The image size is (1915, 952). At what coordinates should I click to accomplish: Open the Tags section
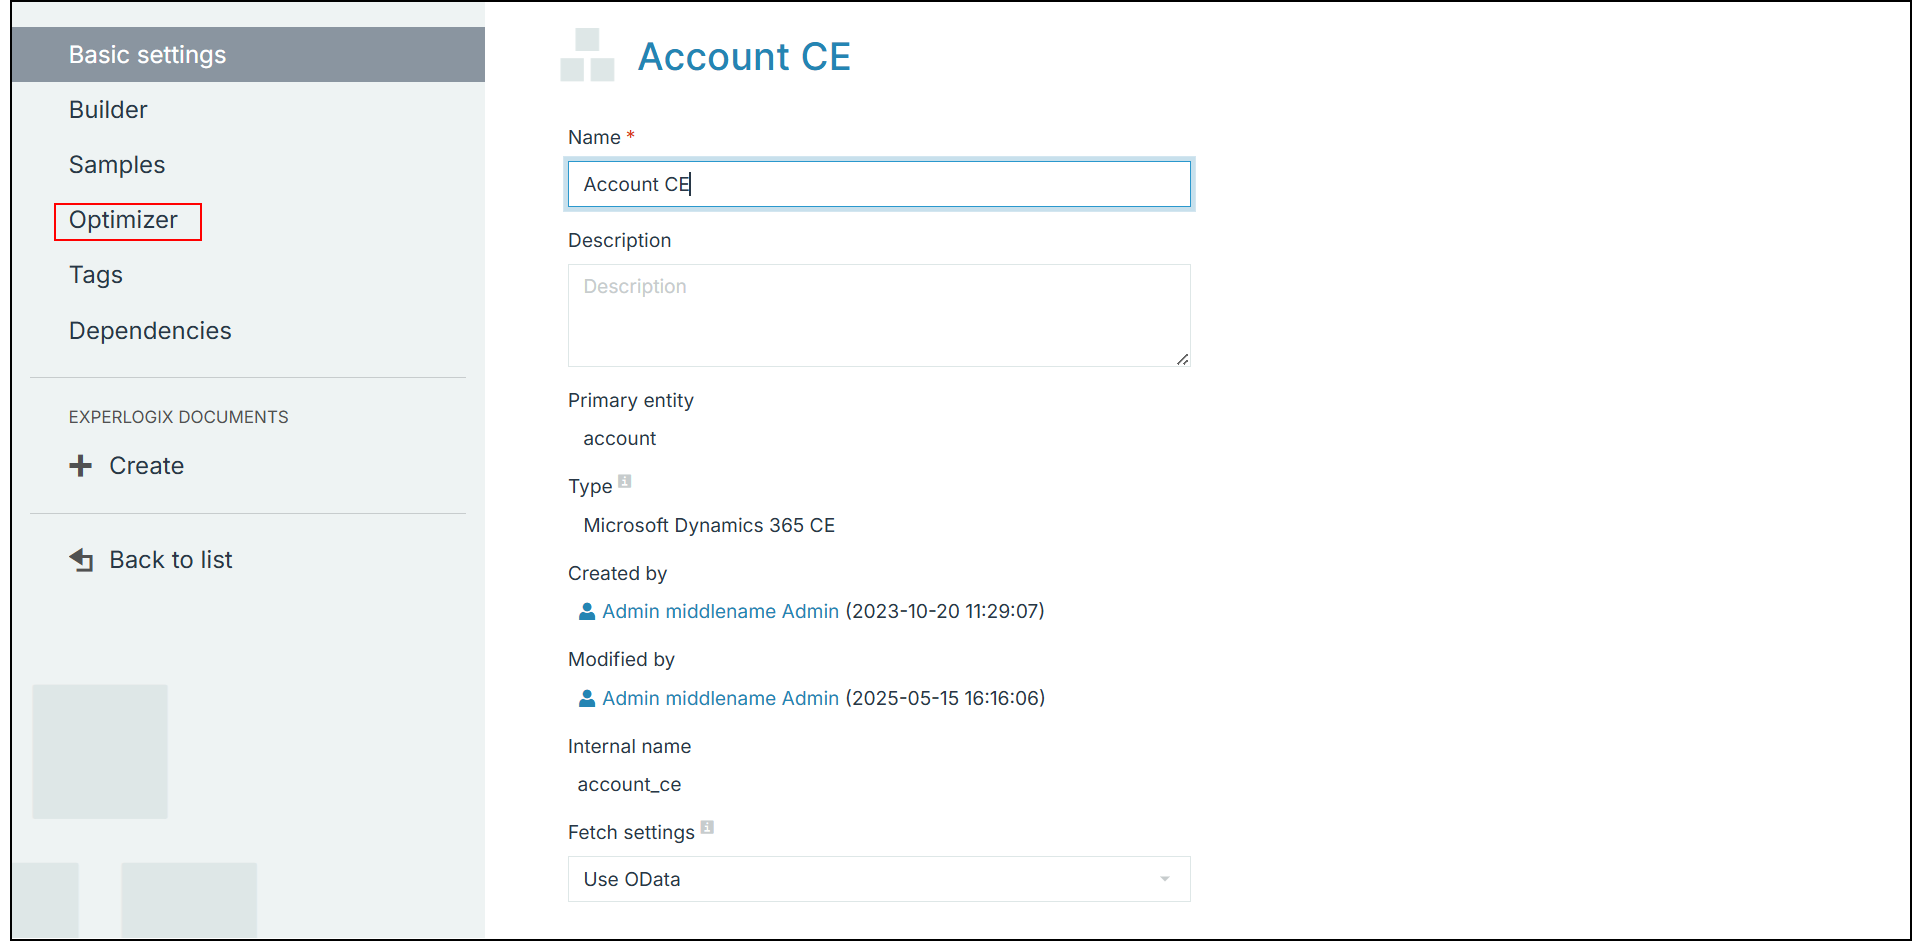96,275
